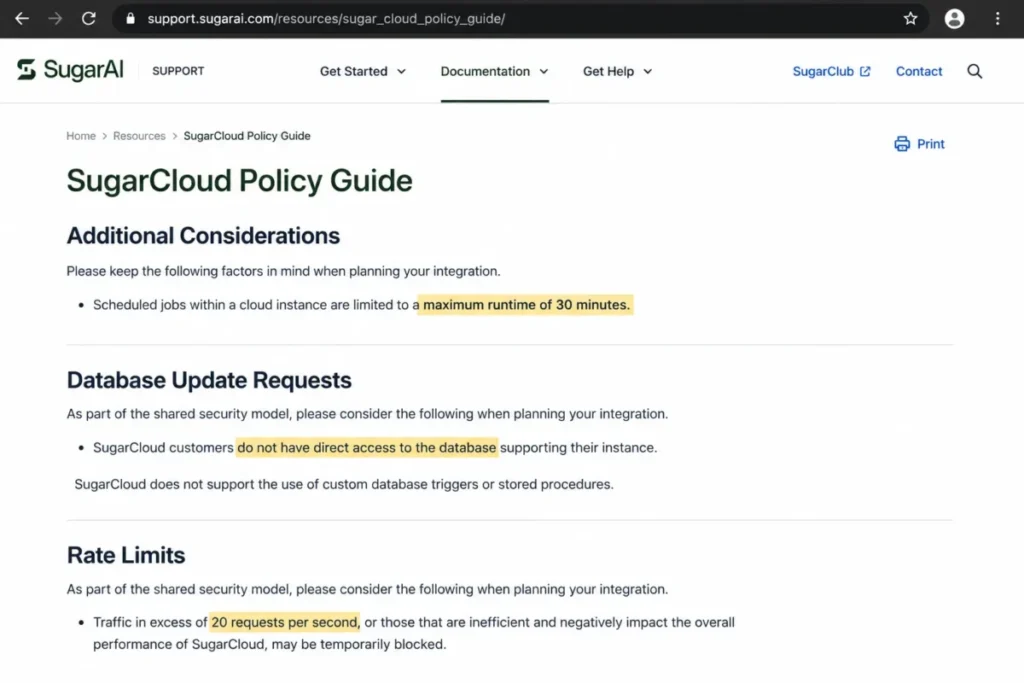Click highlighted "20 requests per second,"
This screenshot has width=1024, height=683.
click(x=284, y=622)
